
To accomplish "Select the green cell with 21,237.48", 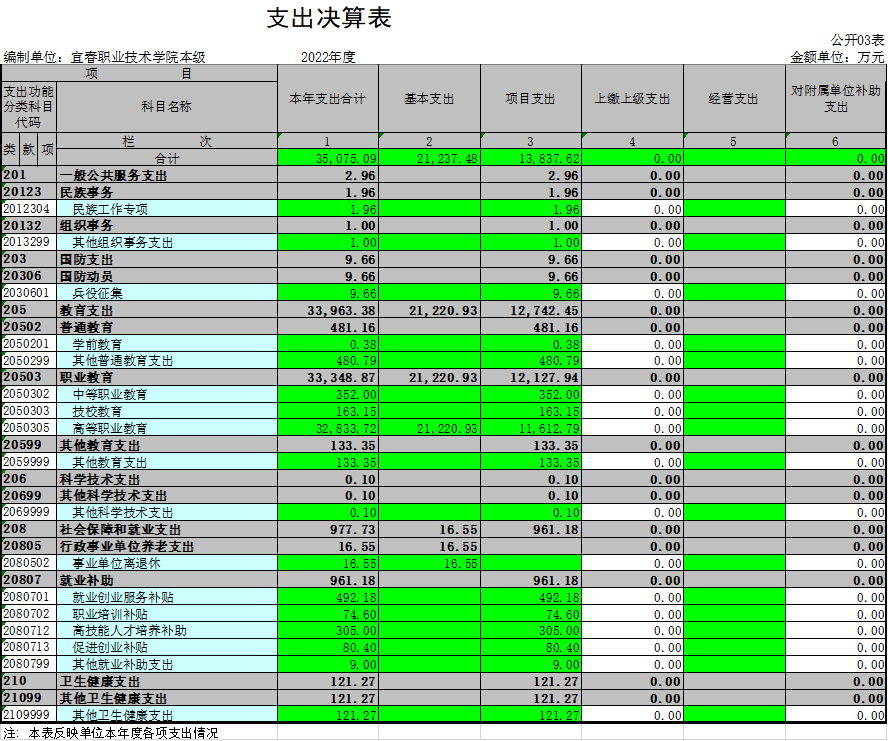I will click(x=429, y=158).
